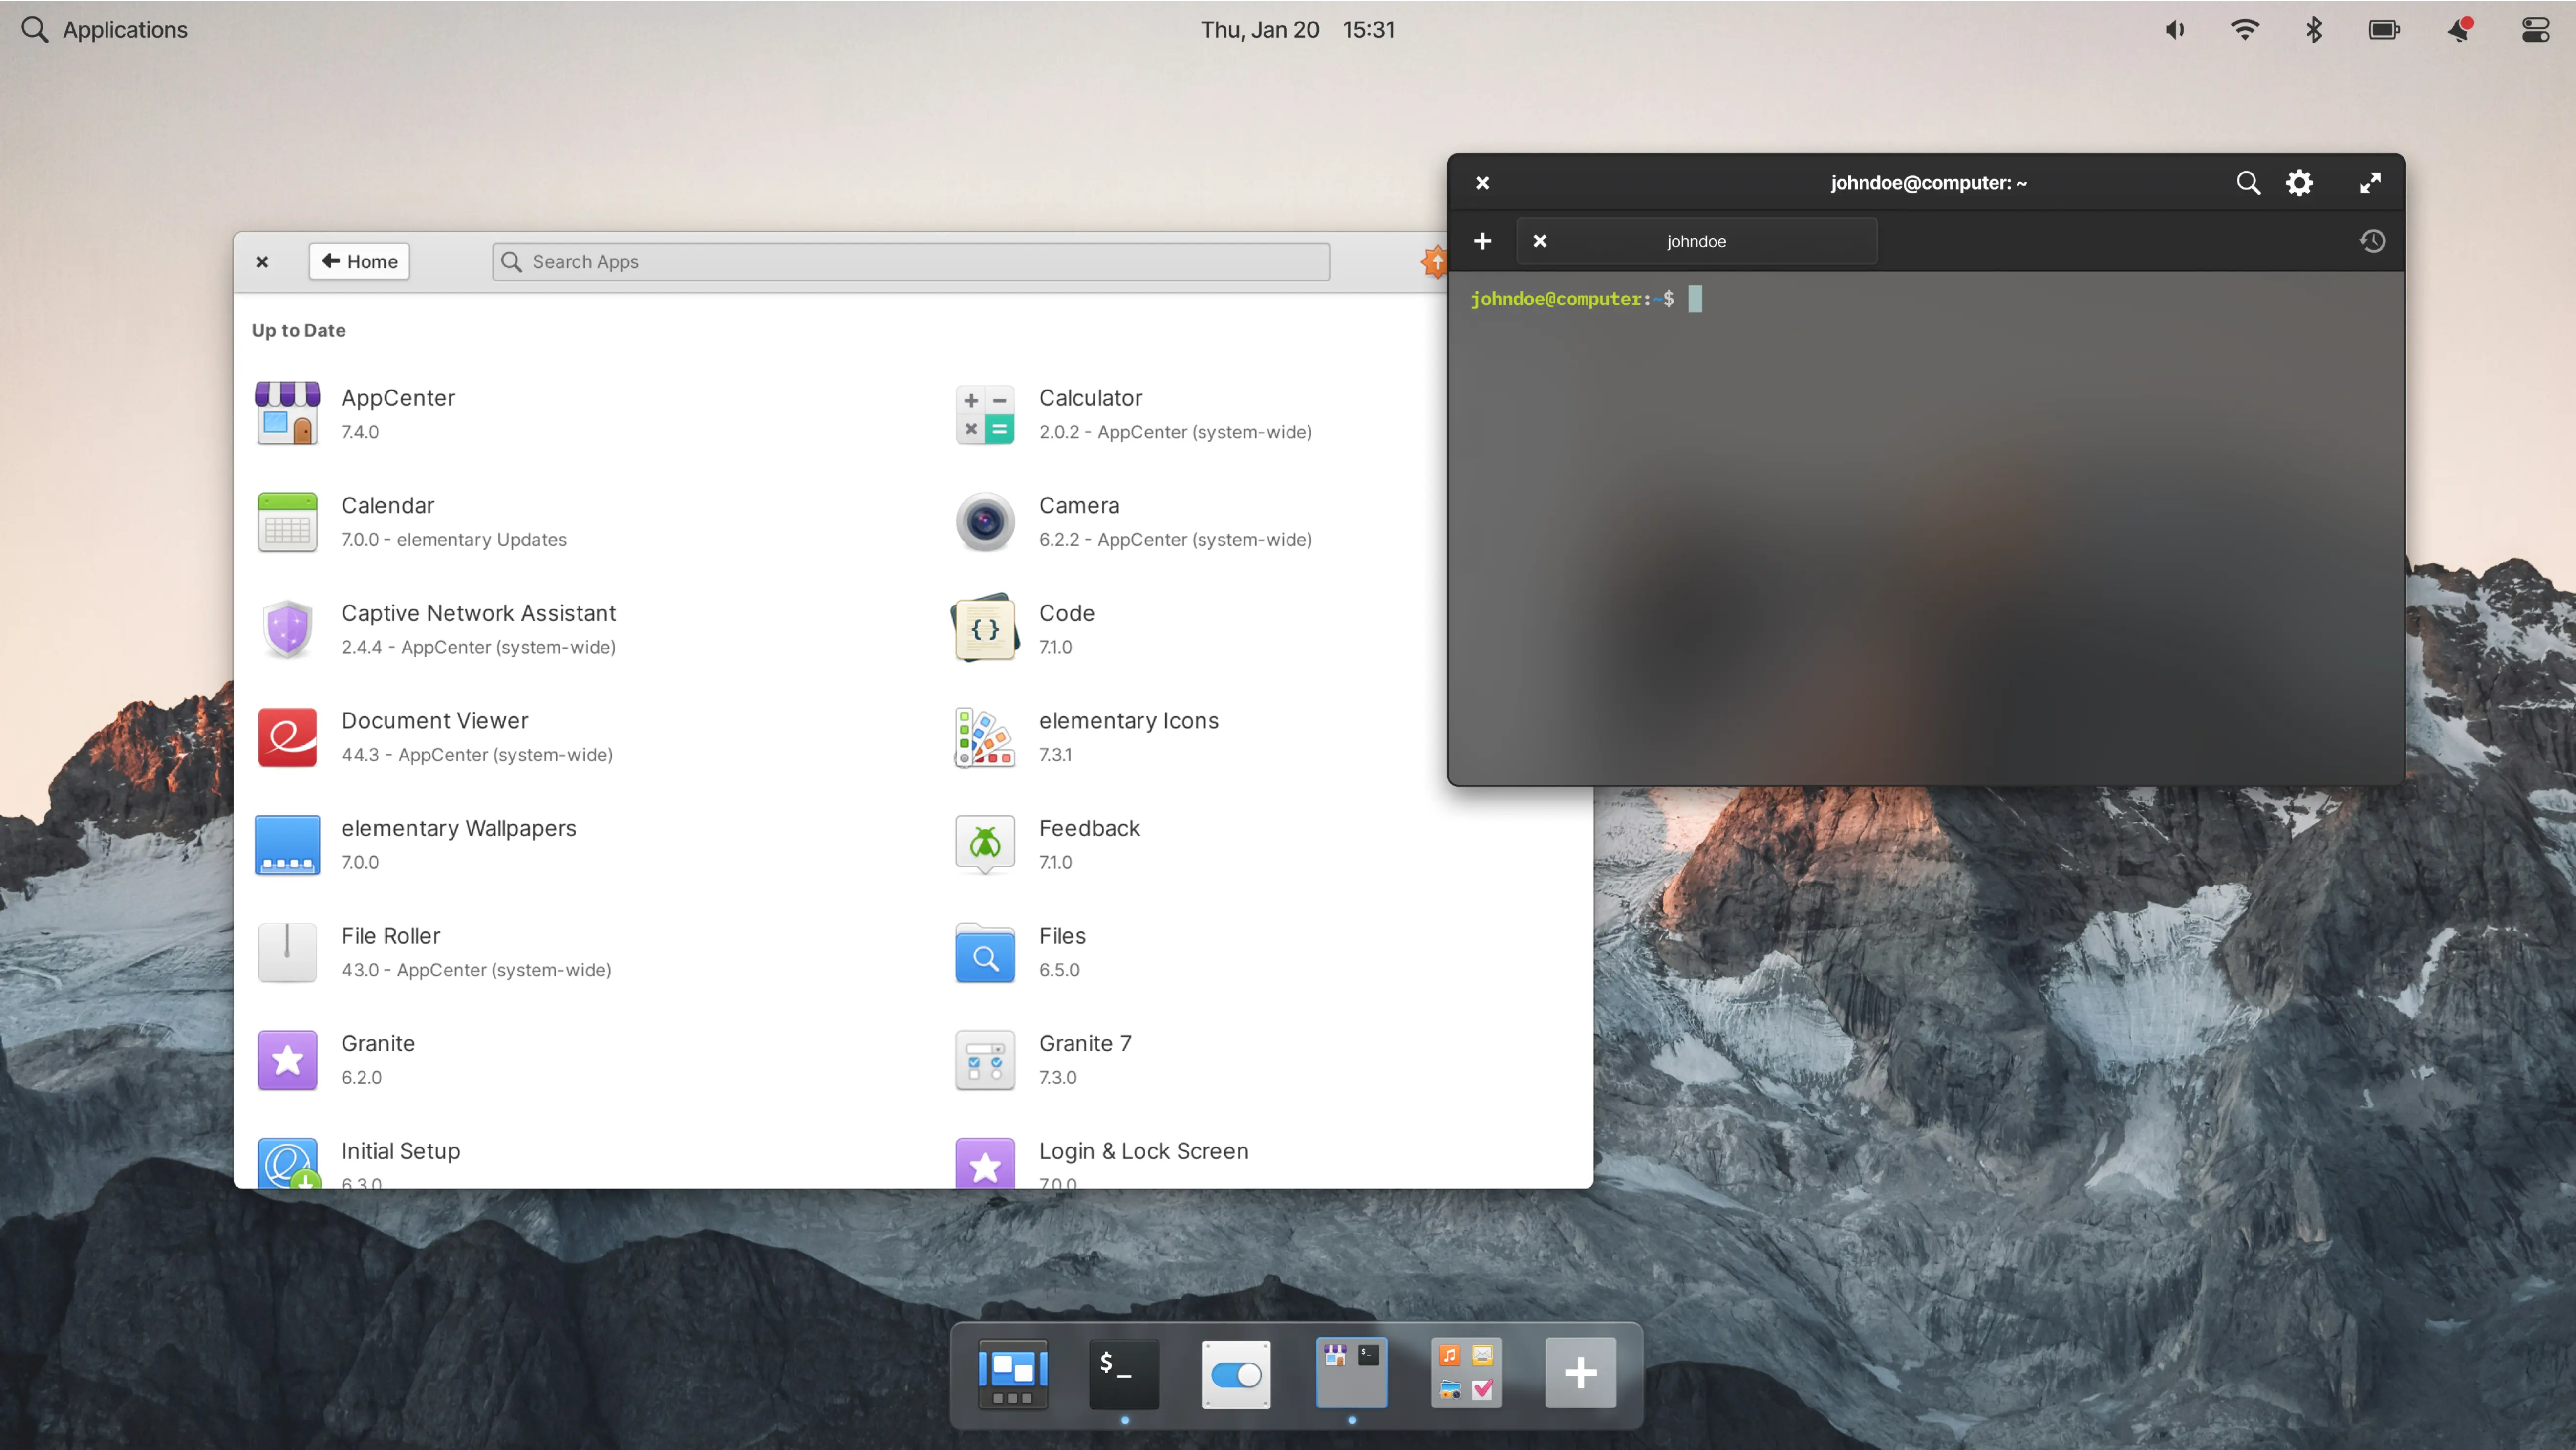The width and height of the screenshot is (2576, 1450).
Task: Select the Camera app icon
Action: (985, 521)
